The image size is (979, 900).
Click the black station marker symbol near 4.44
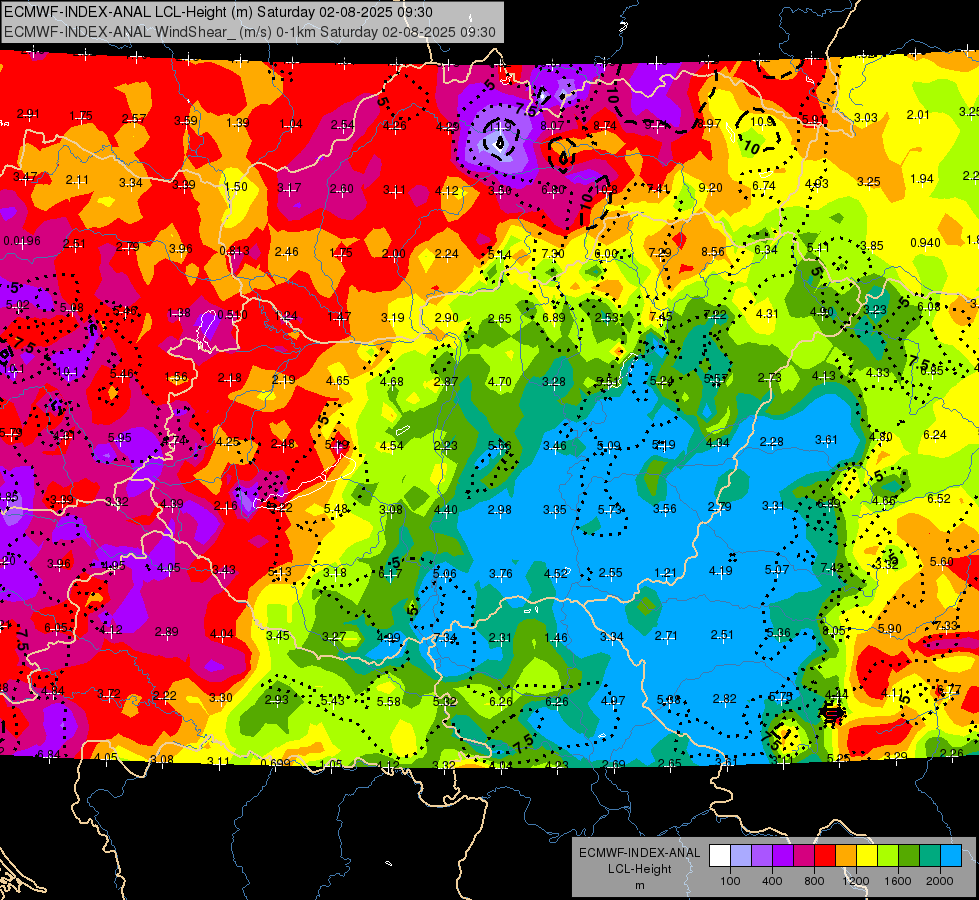(831, 714)
